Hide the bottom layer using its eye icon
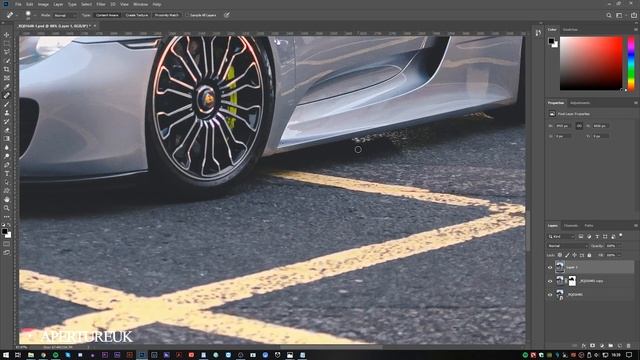640x360 pixels. [x=550, y=294]
